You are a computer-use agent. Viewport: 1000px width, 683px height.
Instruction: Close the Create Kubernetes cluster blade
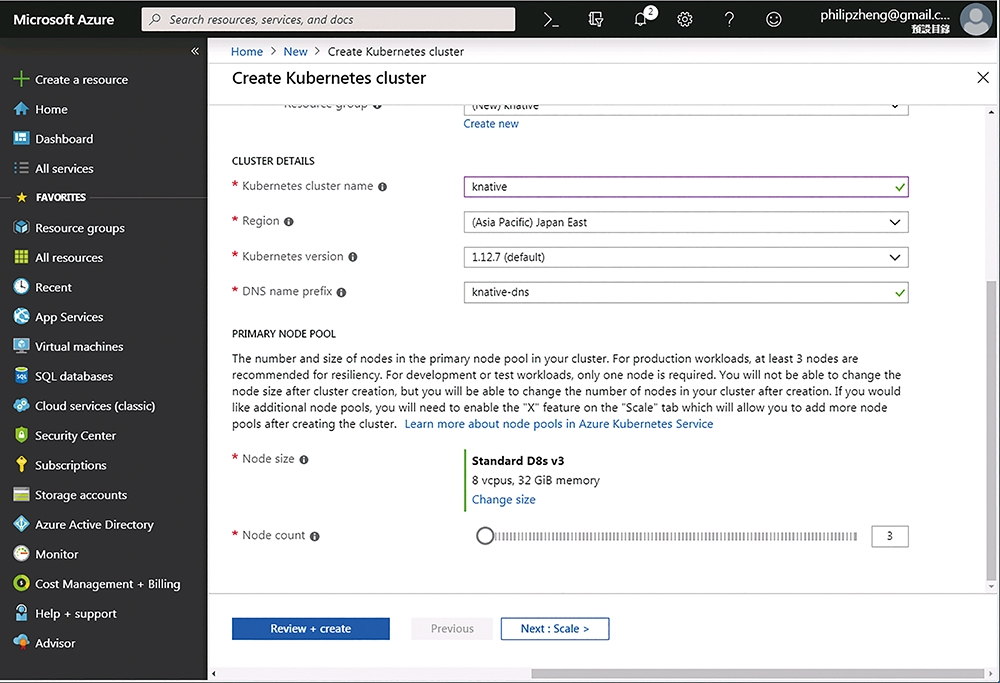pyautogui.click(x=983, y=78)
